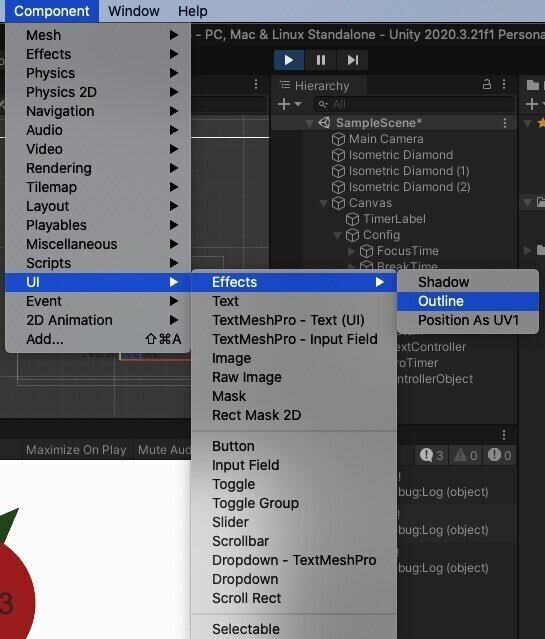545x639 pixels.
Task: Open the Window menu in menu bar
Action: coord(134,11)
